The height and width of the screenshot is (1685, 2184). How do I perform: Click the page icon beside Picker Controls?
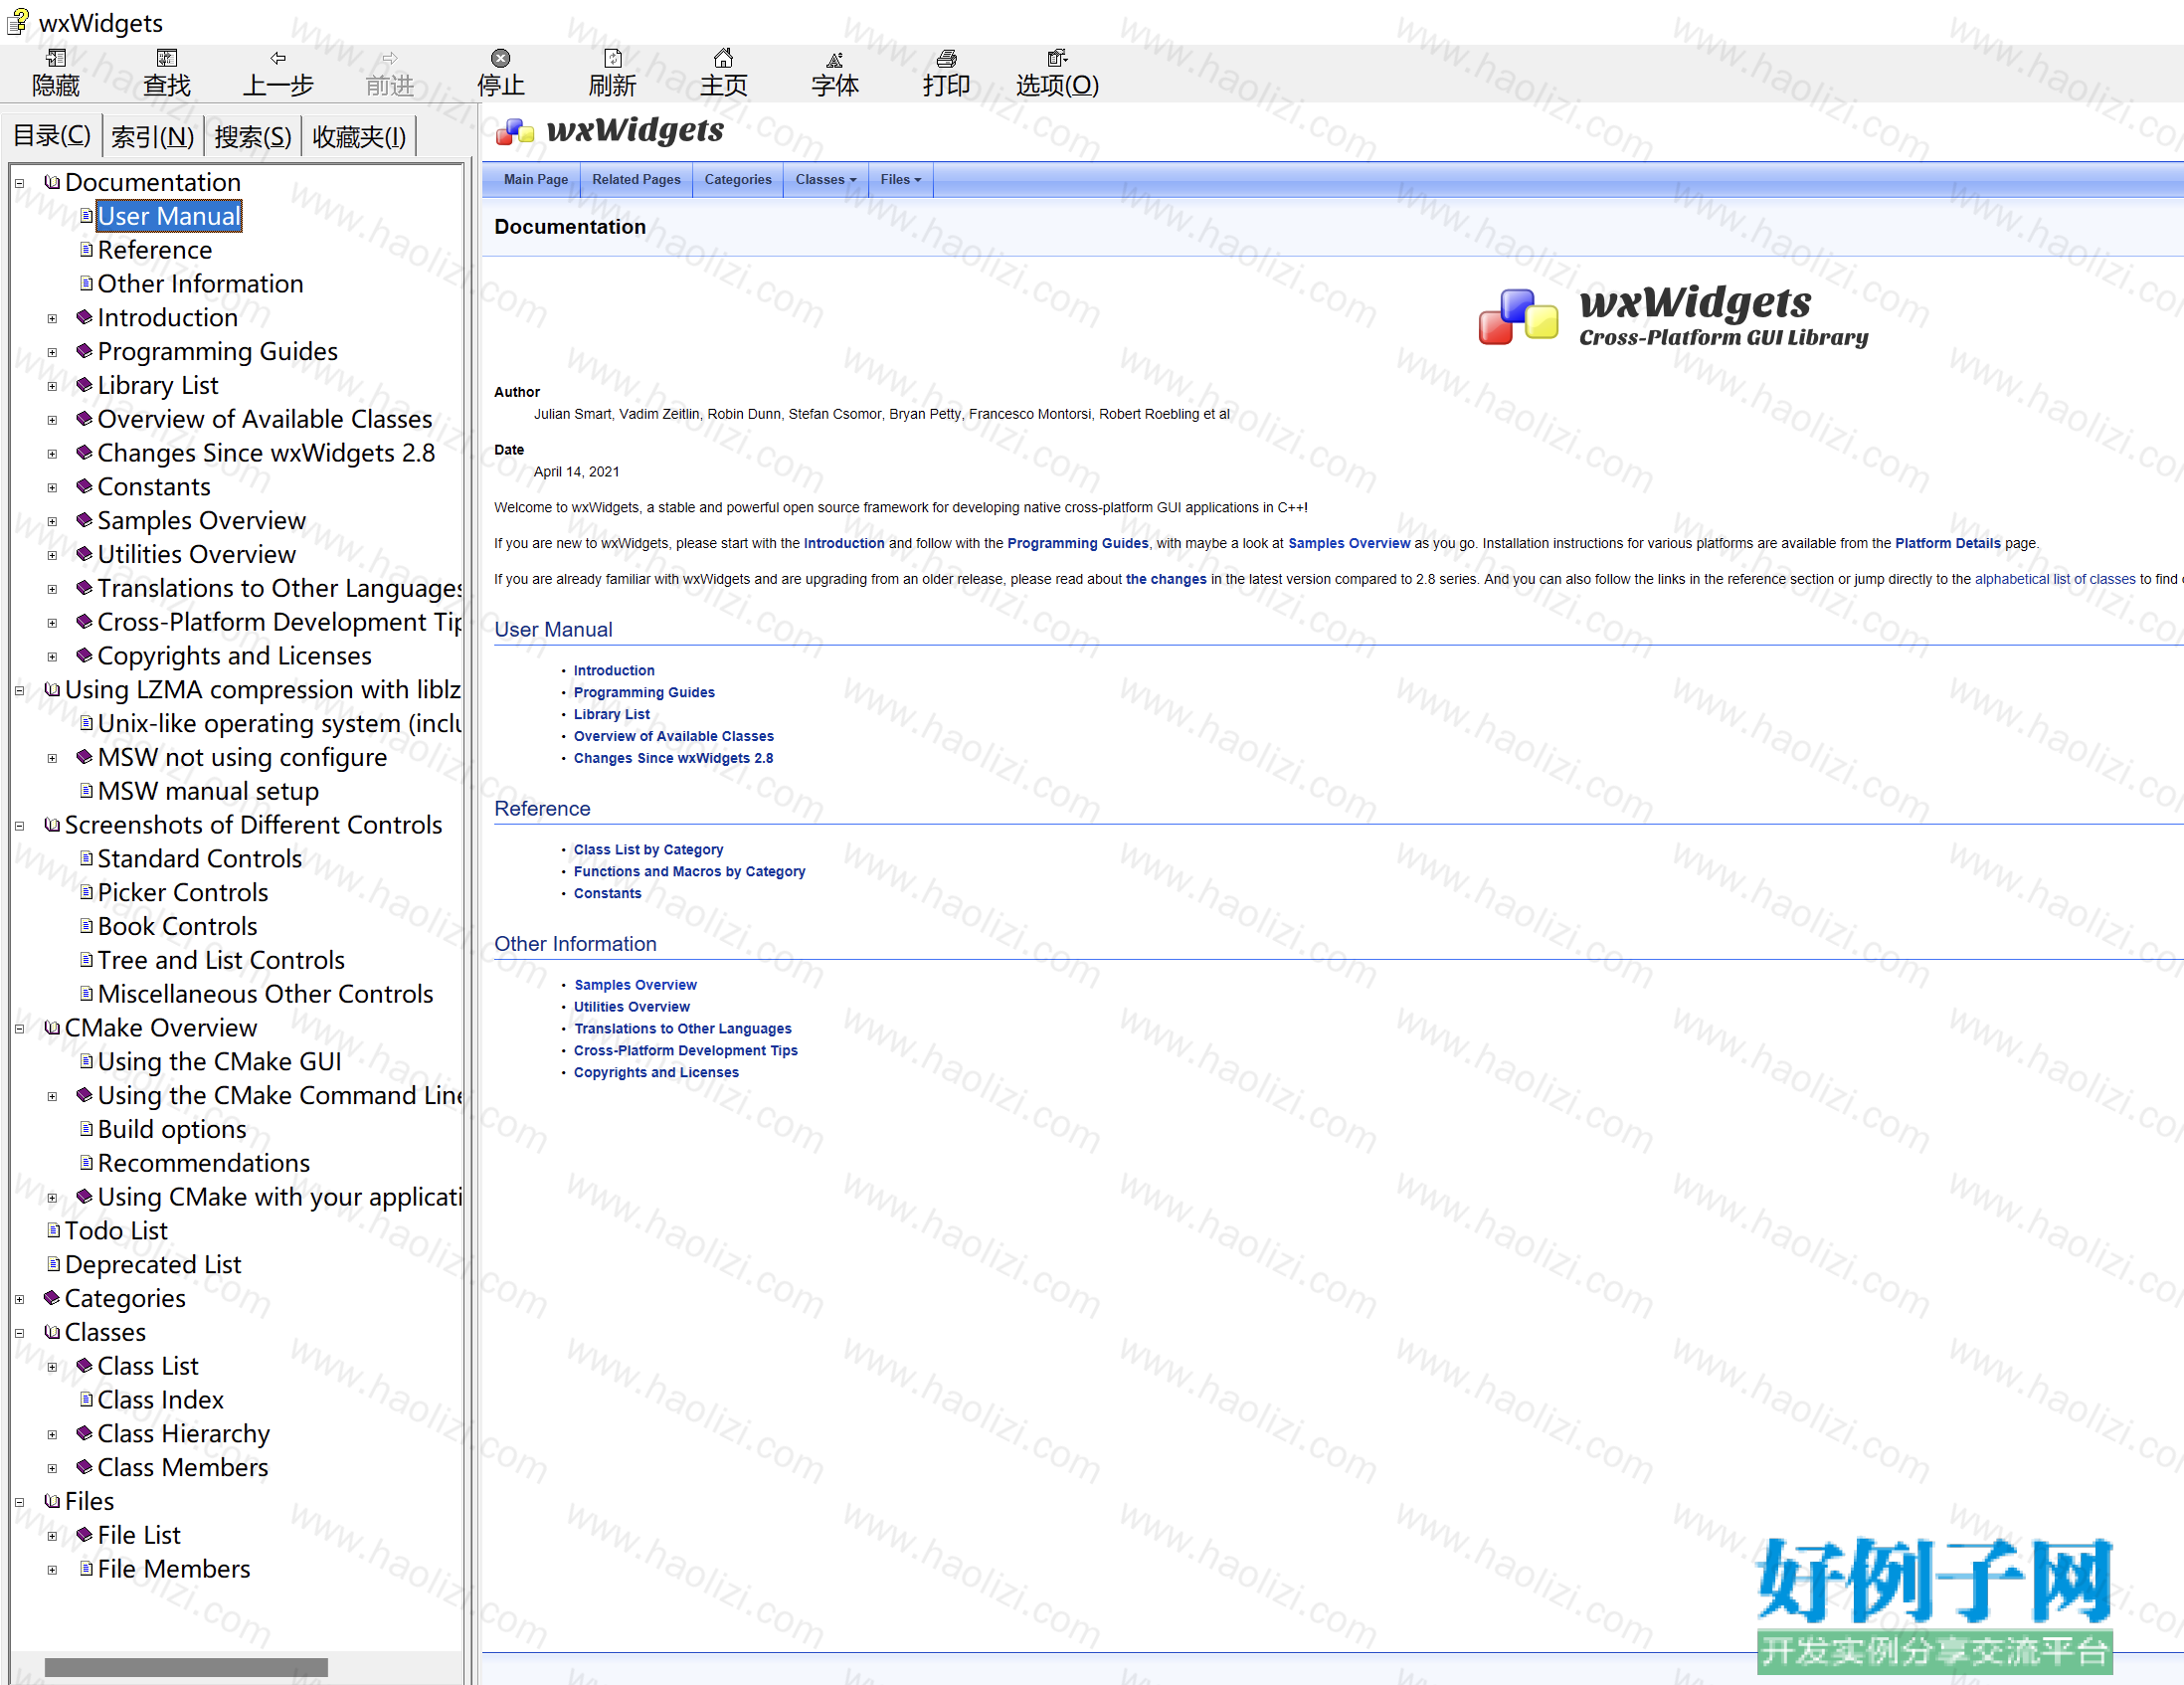coord(86,893)
